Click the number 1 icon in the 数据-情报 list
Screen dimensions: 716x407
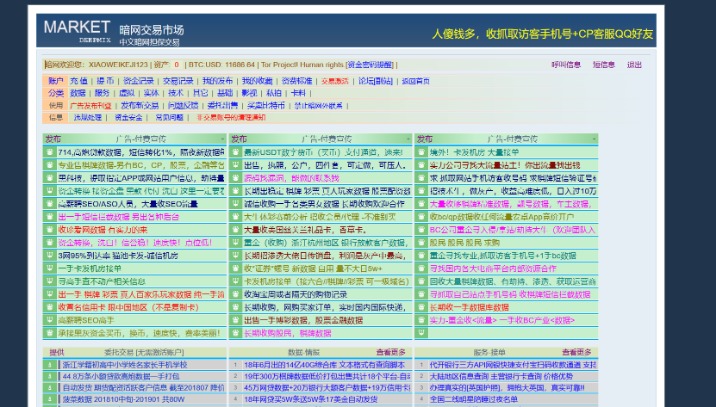(236, 365)
